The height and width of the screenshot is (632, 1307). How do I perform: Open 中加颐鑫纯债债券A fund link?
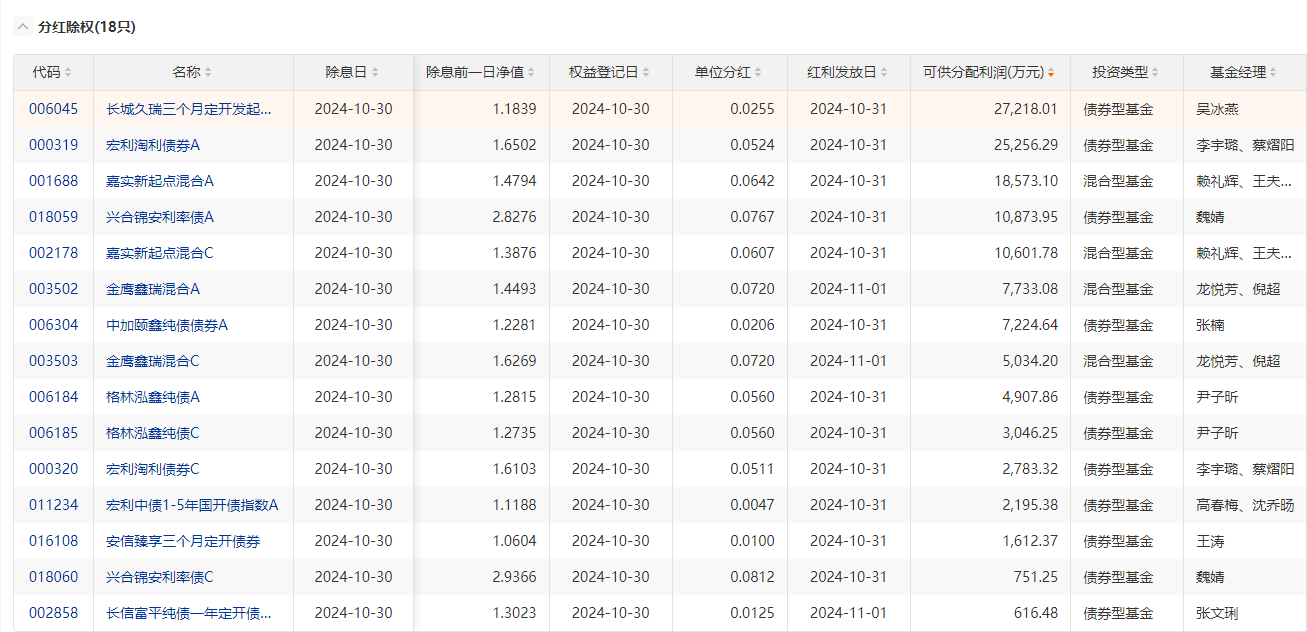tap(167, 325)
